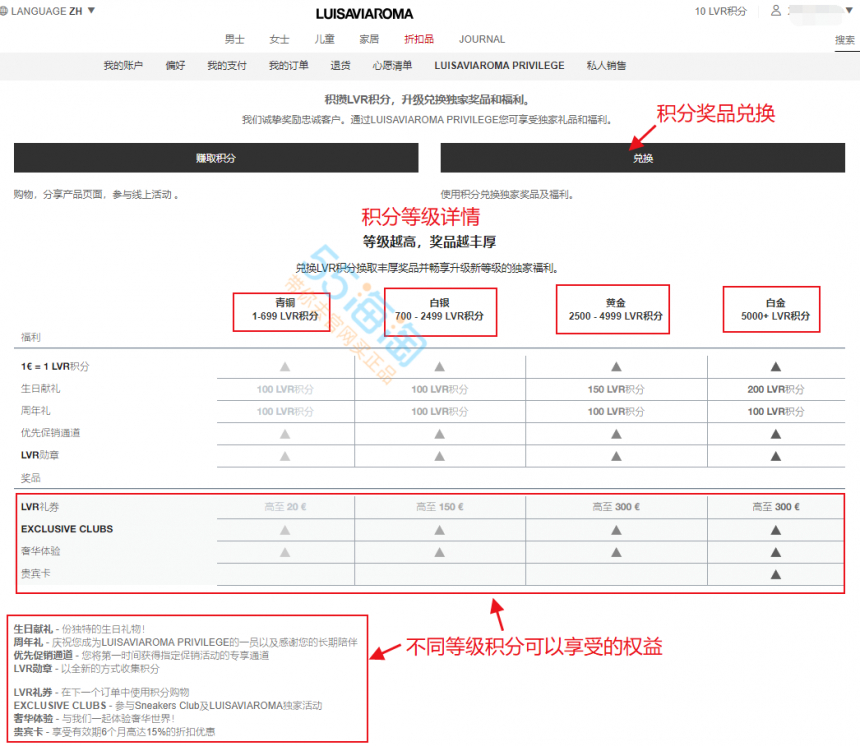Go to 心愿清单 wishlist tab

click(392, 66)
